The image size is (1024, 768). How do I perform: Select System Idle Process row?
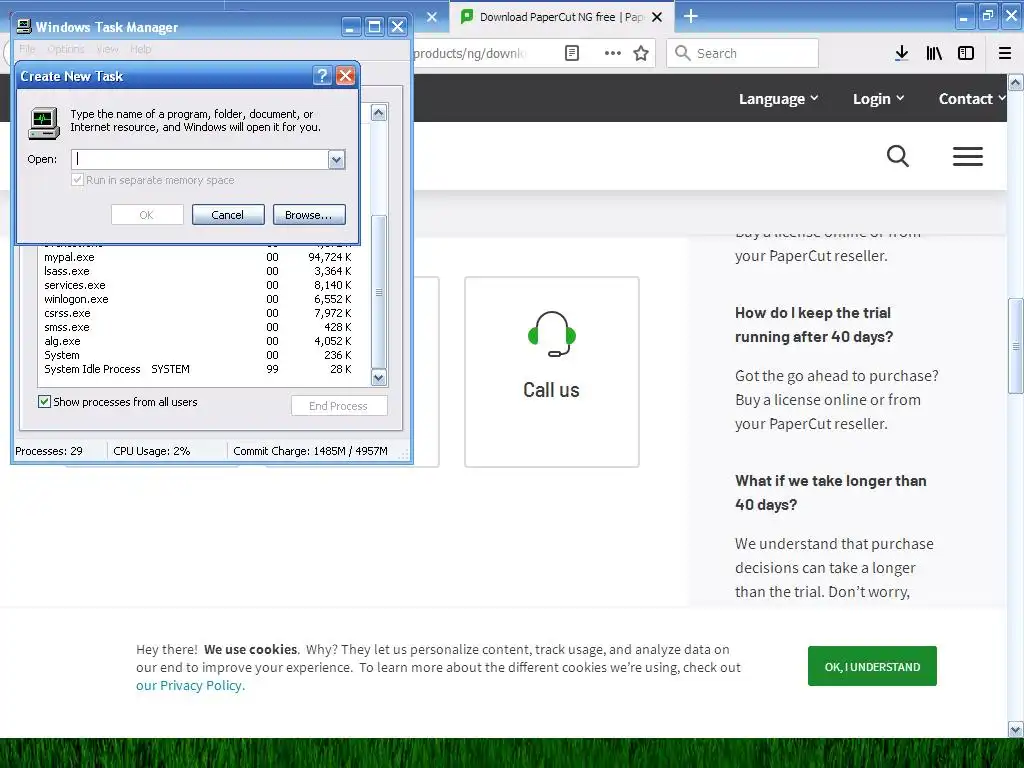[198, 369]
